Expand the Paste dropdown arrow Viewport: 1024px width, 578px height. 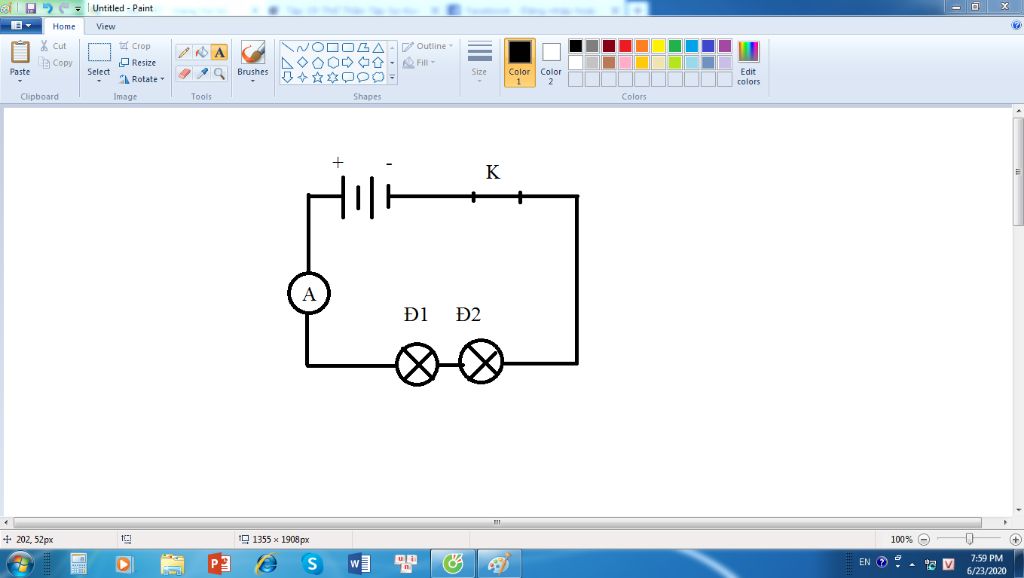20,81
